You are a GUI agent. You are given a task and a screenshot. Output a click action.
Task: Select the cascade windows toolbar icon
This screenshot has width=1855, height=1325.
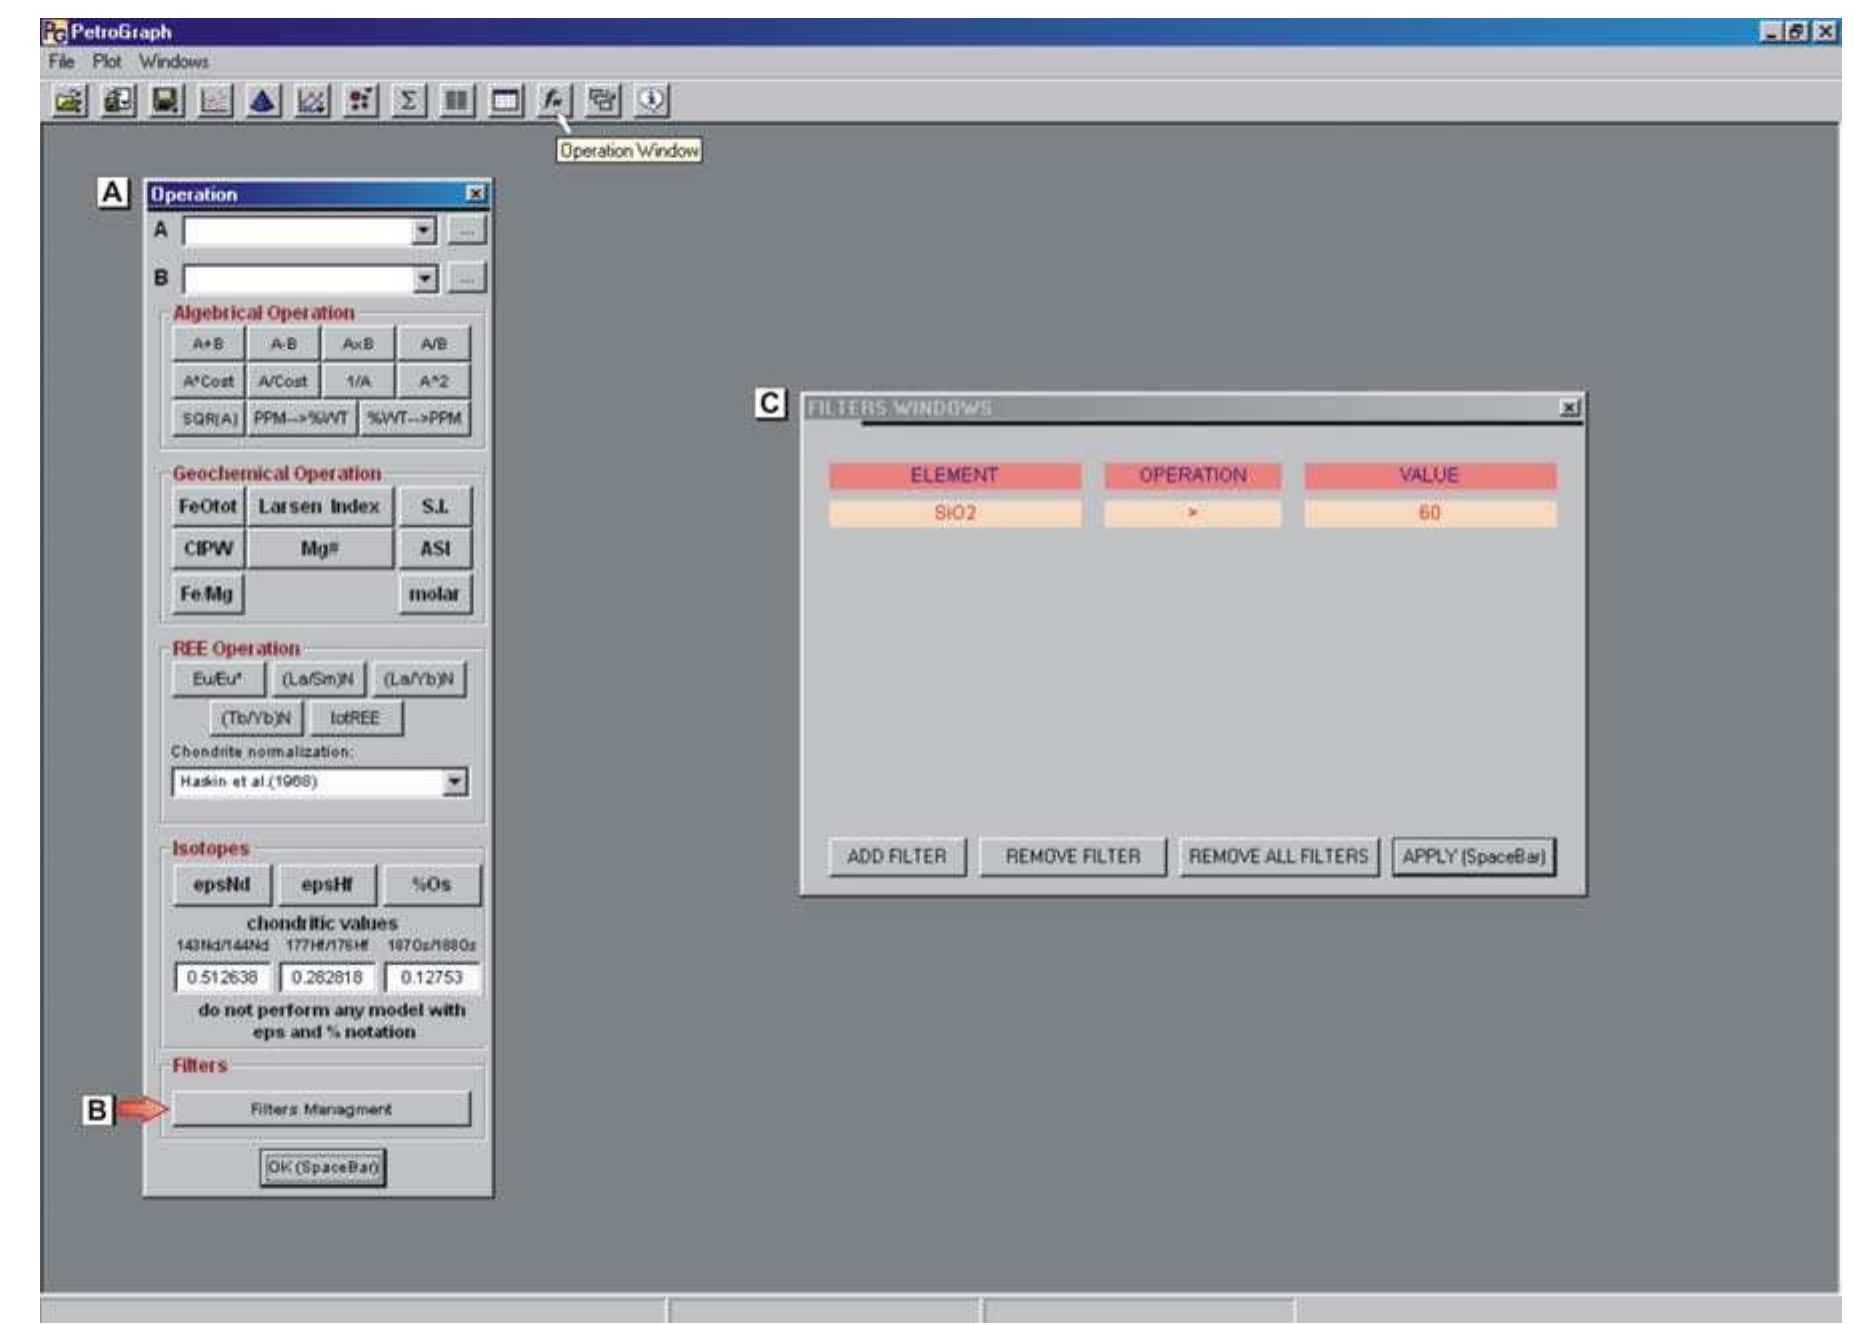click(600, 98)
